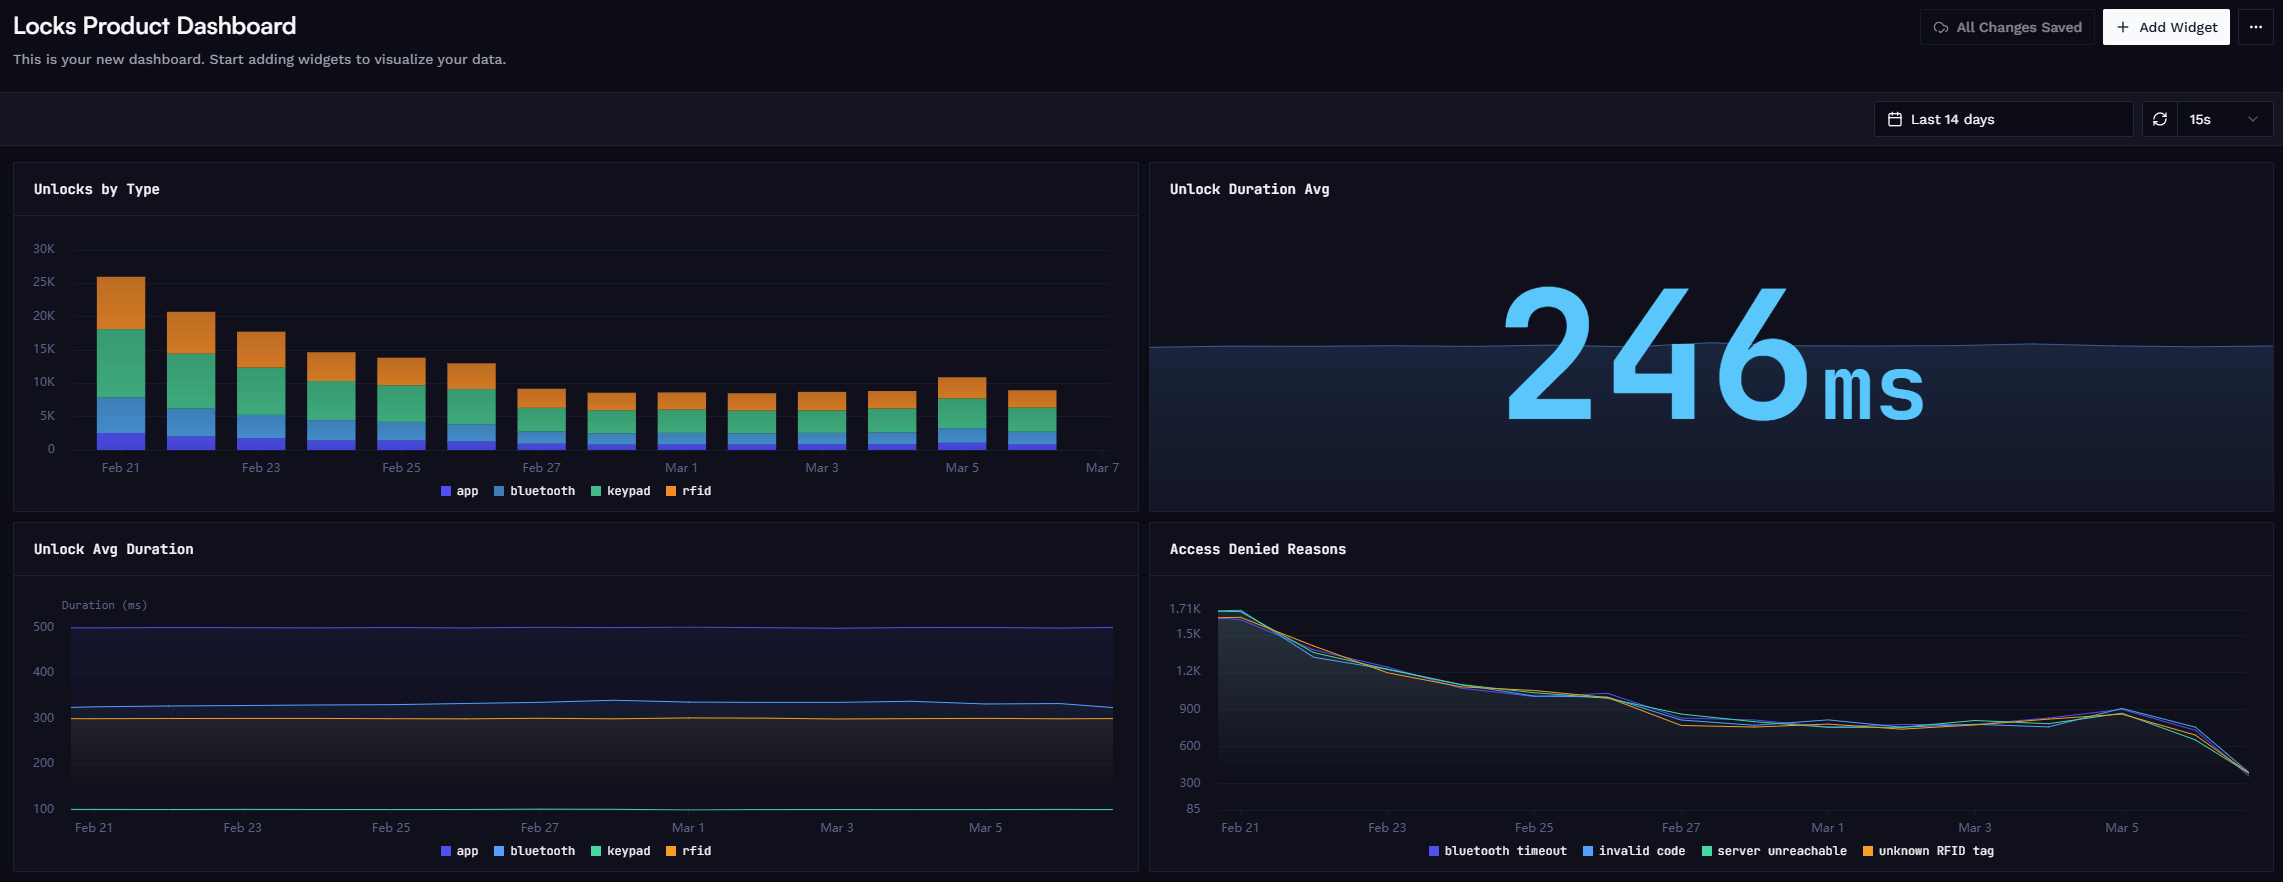Click the cloud icon in All Changes Saved
Screen dimensions: 2283x882
tap(1940, 27)
